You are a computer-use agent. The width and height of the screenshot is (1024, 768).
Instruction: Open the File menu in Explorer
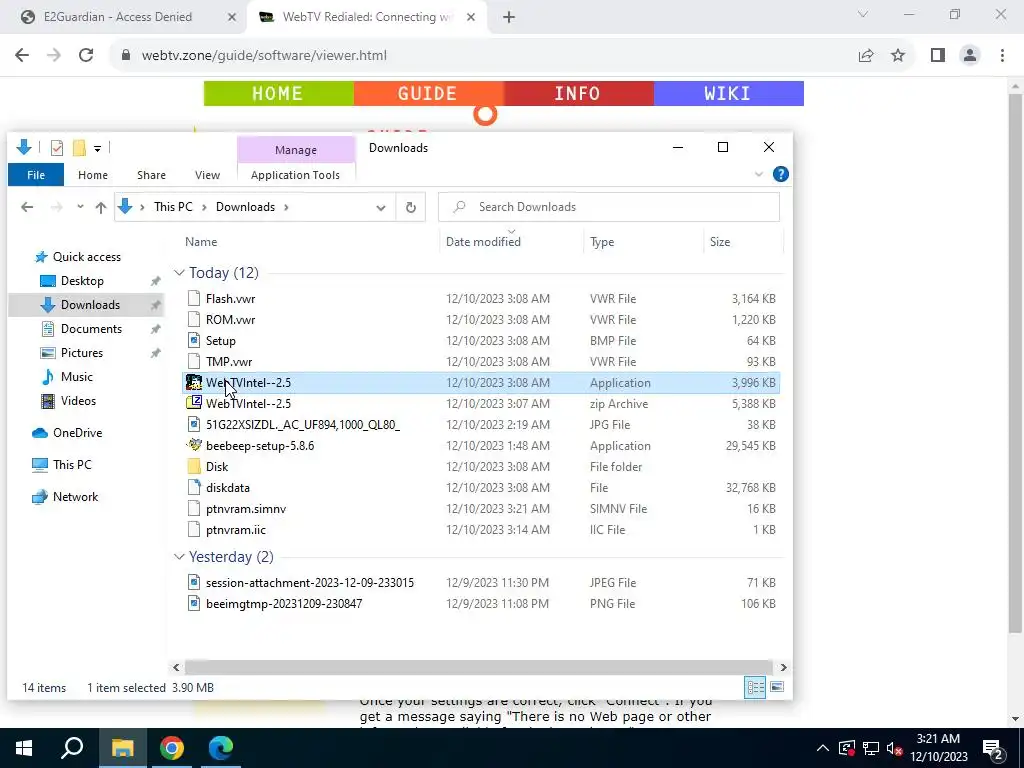pos(36,175)
